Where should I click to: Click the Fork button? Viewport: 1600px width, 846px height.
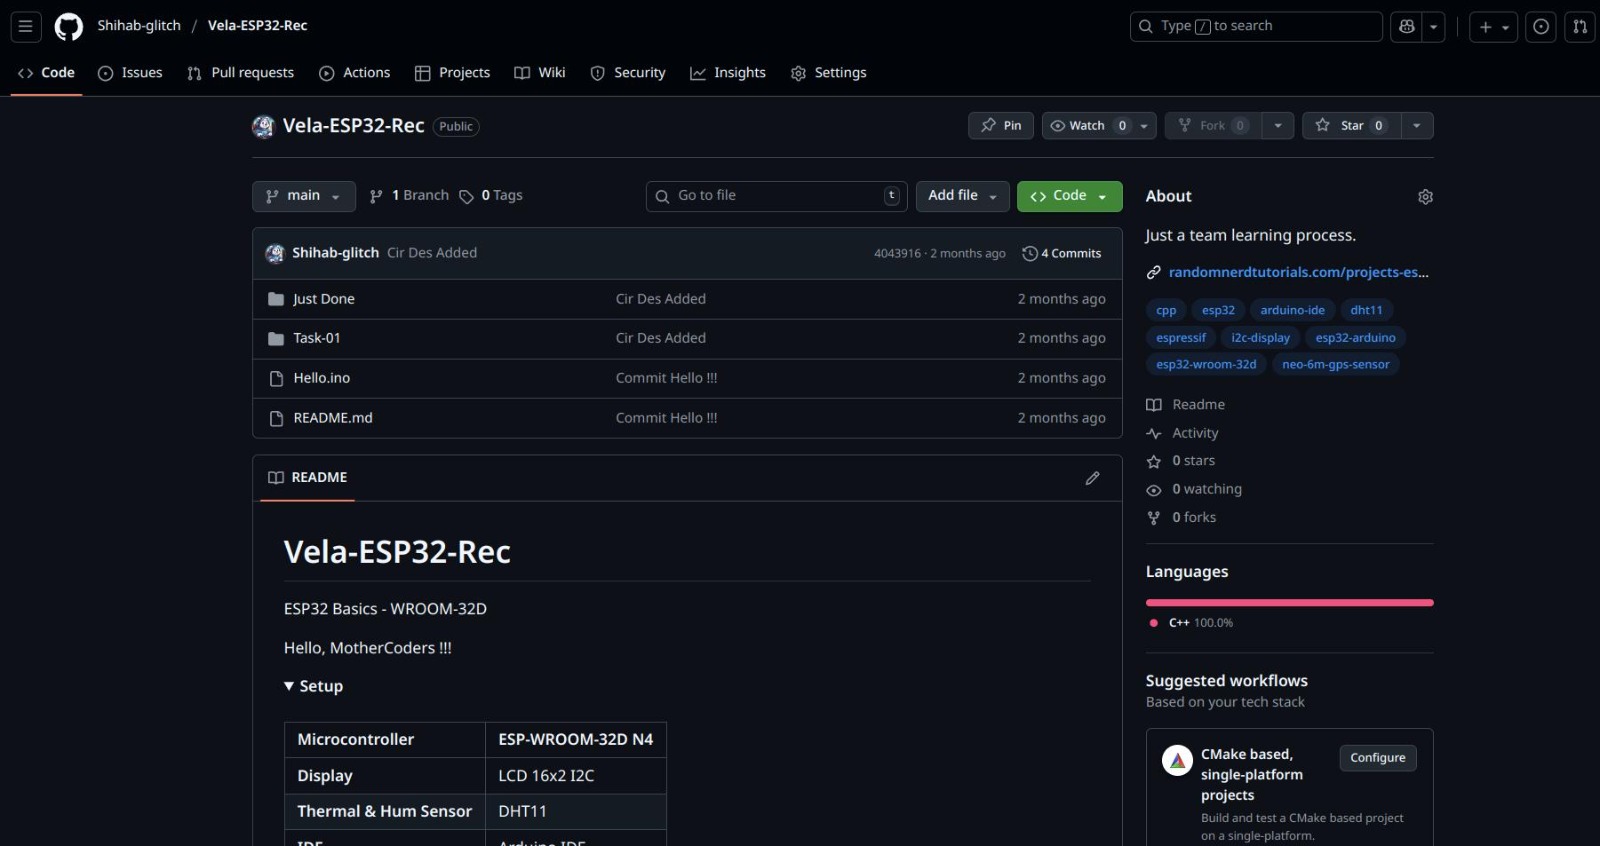pos(1213,126)
